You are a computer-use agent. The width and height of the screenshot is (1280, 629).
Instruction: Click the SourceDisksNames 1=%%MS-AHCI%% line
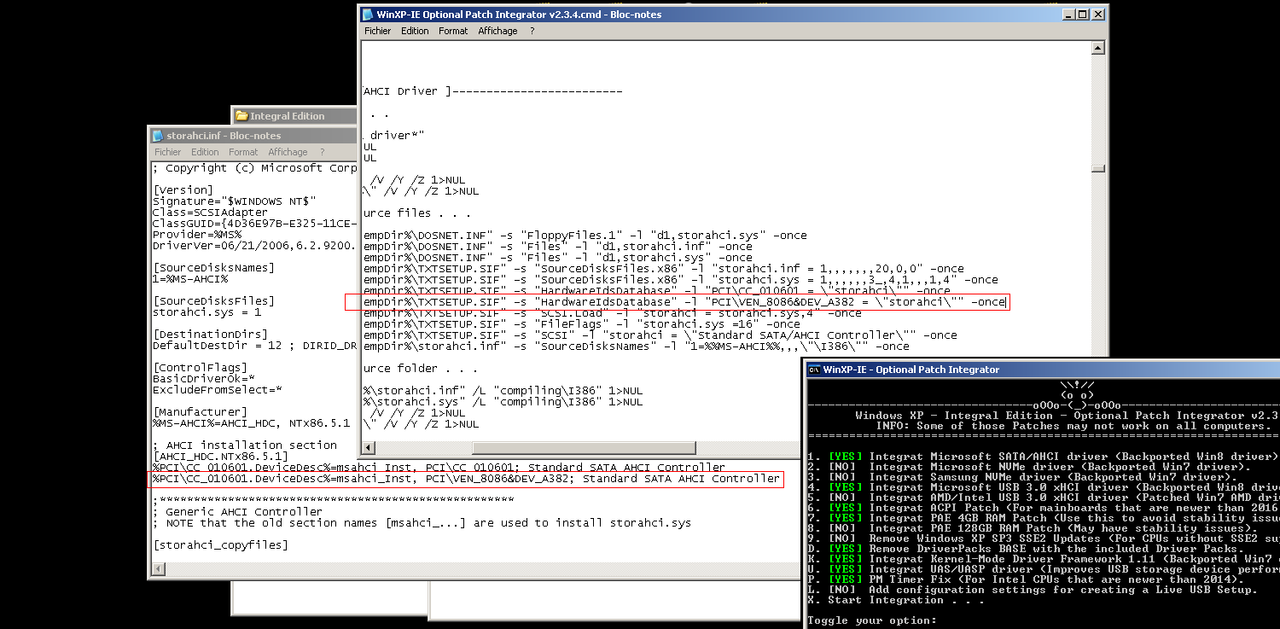click(x=636, y=346)
